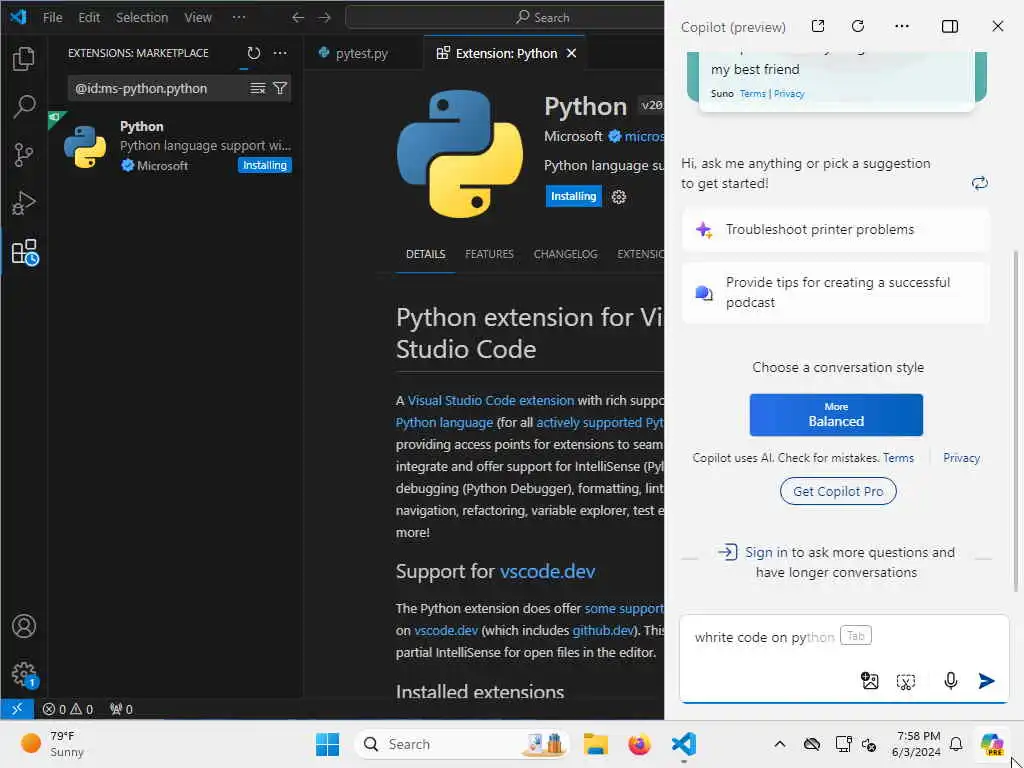Open the View menu
1024x768 pixels.
tap(198, 18)
